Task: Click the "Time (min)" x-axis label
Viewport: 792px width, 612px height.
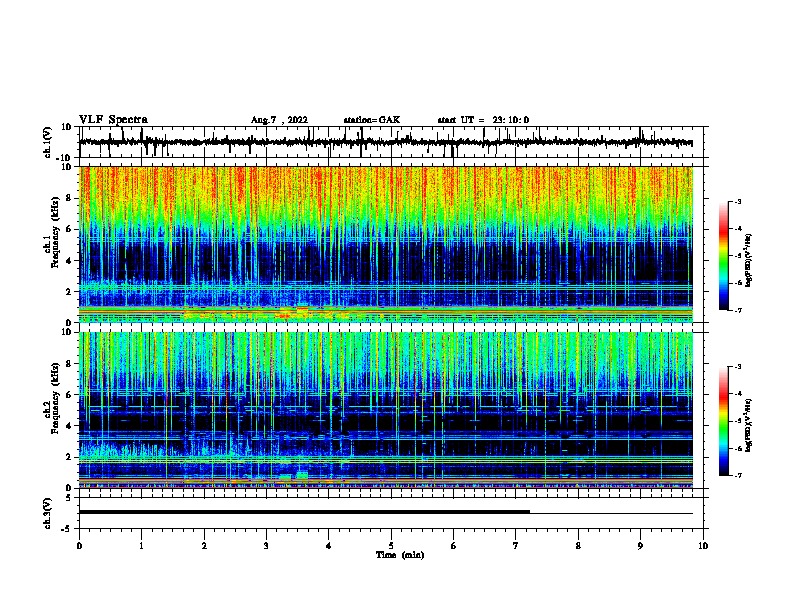Action: [400, 555]
